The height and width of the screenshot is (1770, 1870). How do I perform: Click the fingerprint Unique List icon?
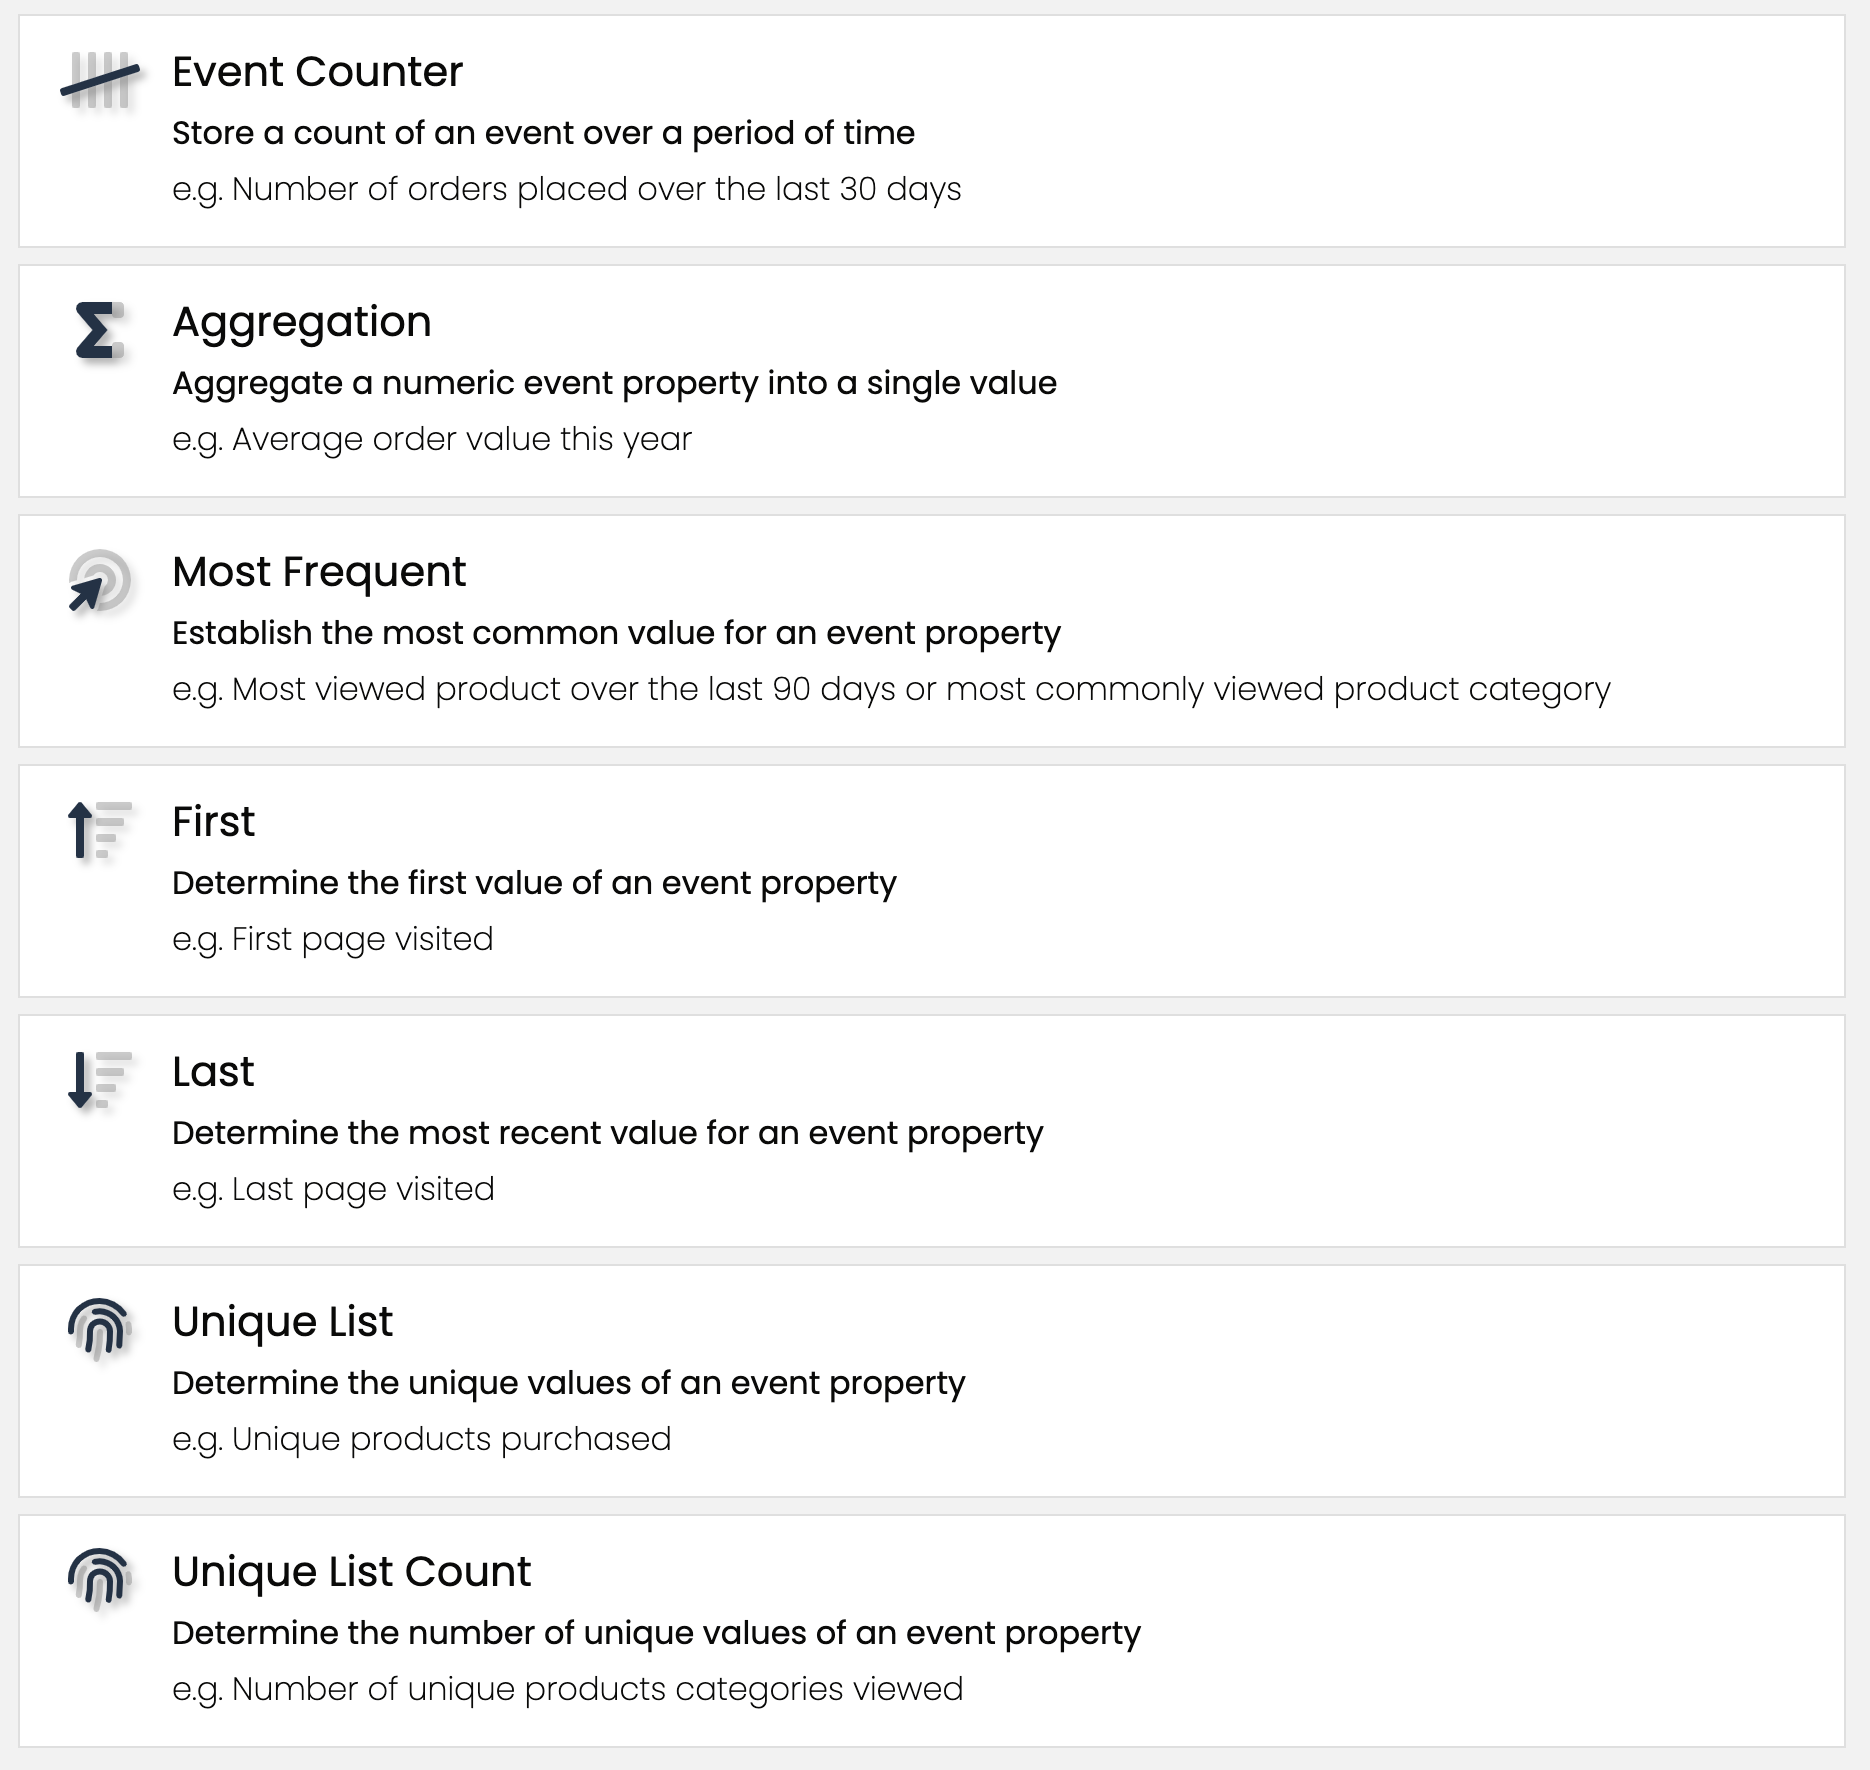click(99, 1329)
